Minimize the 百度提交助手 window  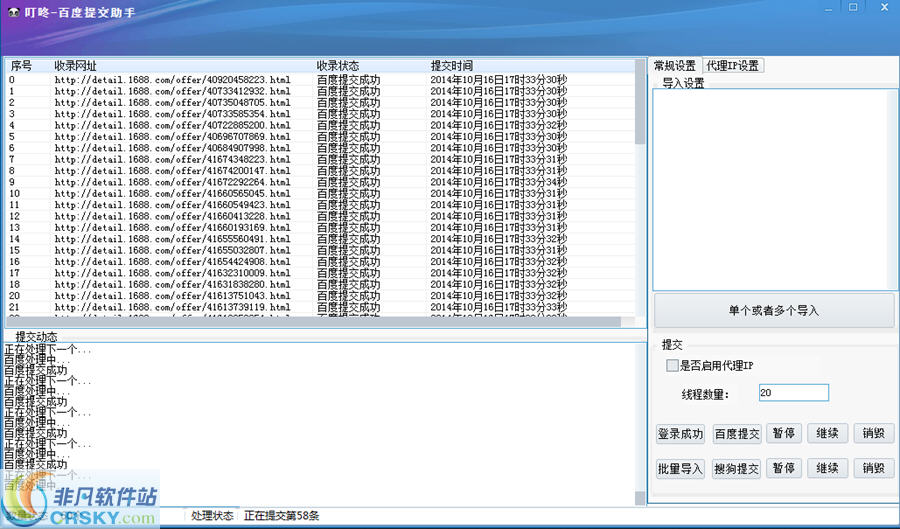coord(829,9)
